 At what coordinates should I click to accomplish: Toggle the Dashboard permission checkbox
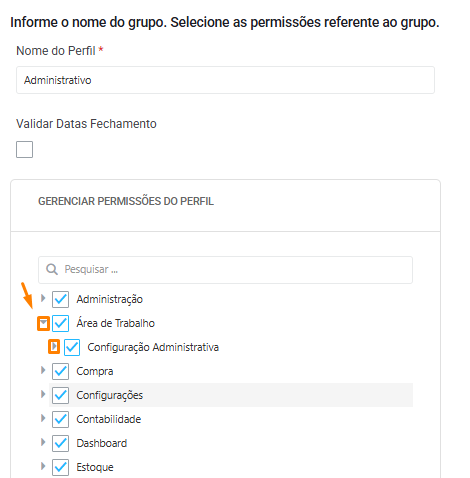(x=60, y=443)
